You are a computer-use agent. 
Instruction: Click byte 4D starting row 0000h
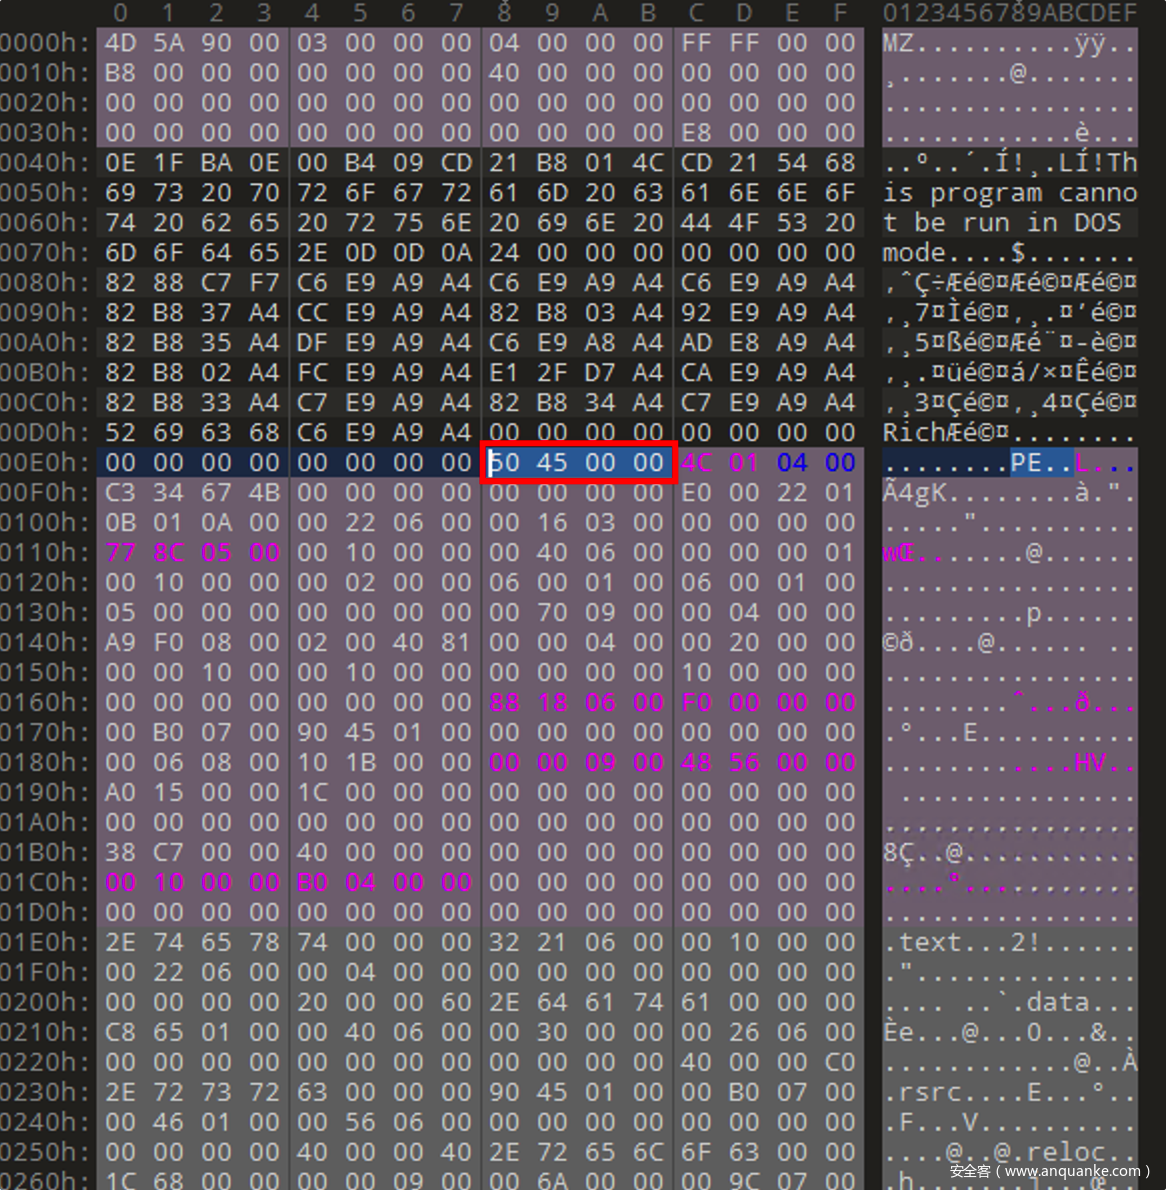pyautogui.click(x=121, y=43)
